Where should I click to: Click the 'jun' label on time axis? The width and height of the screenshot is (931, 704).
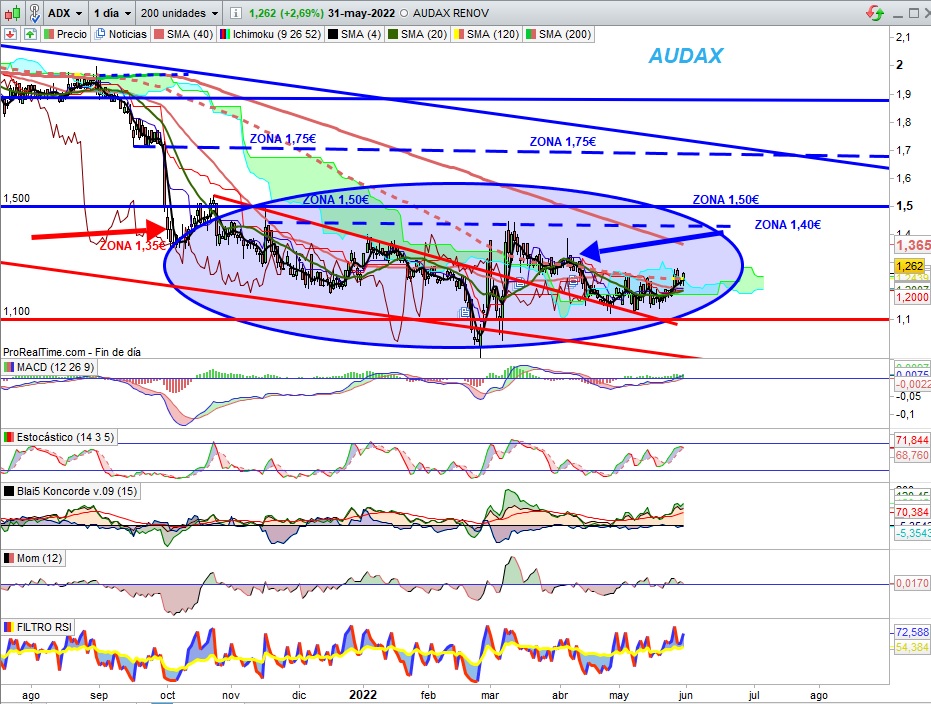pos(685,695)
